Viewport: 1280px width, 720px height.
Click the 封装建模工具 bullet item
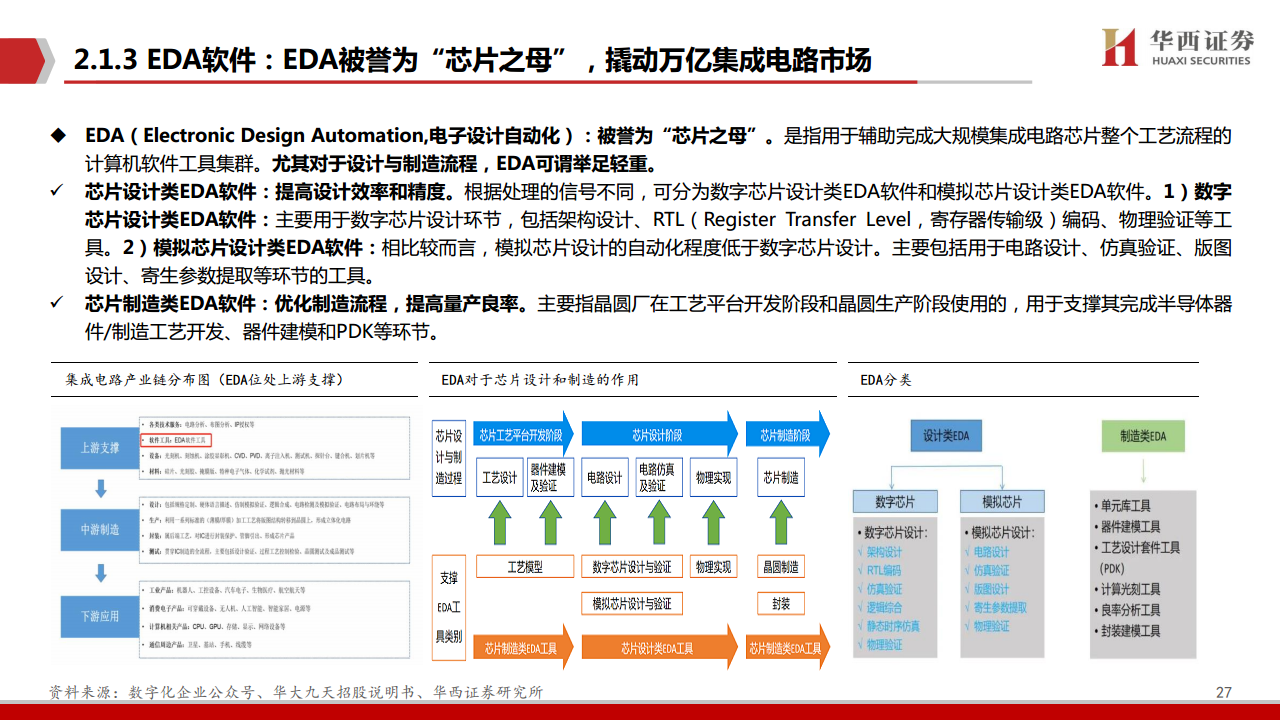coord(1126,631)
